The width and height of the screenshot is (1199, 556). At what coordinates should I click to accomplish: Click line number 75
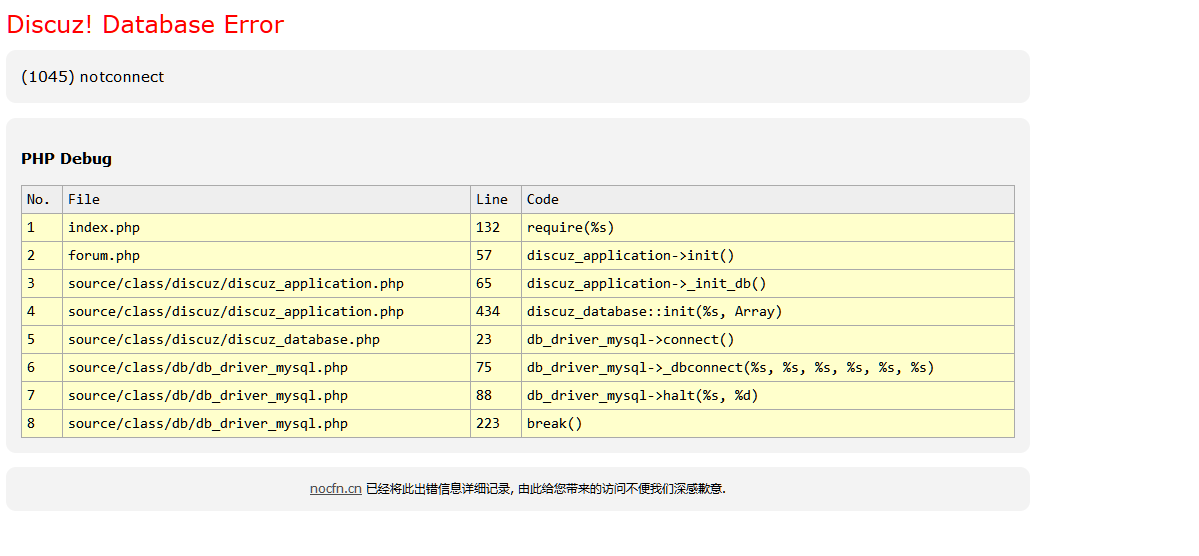[496, 368]
